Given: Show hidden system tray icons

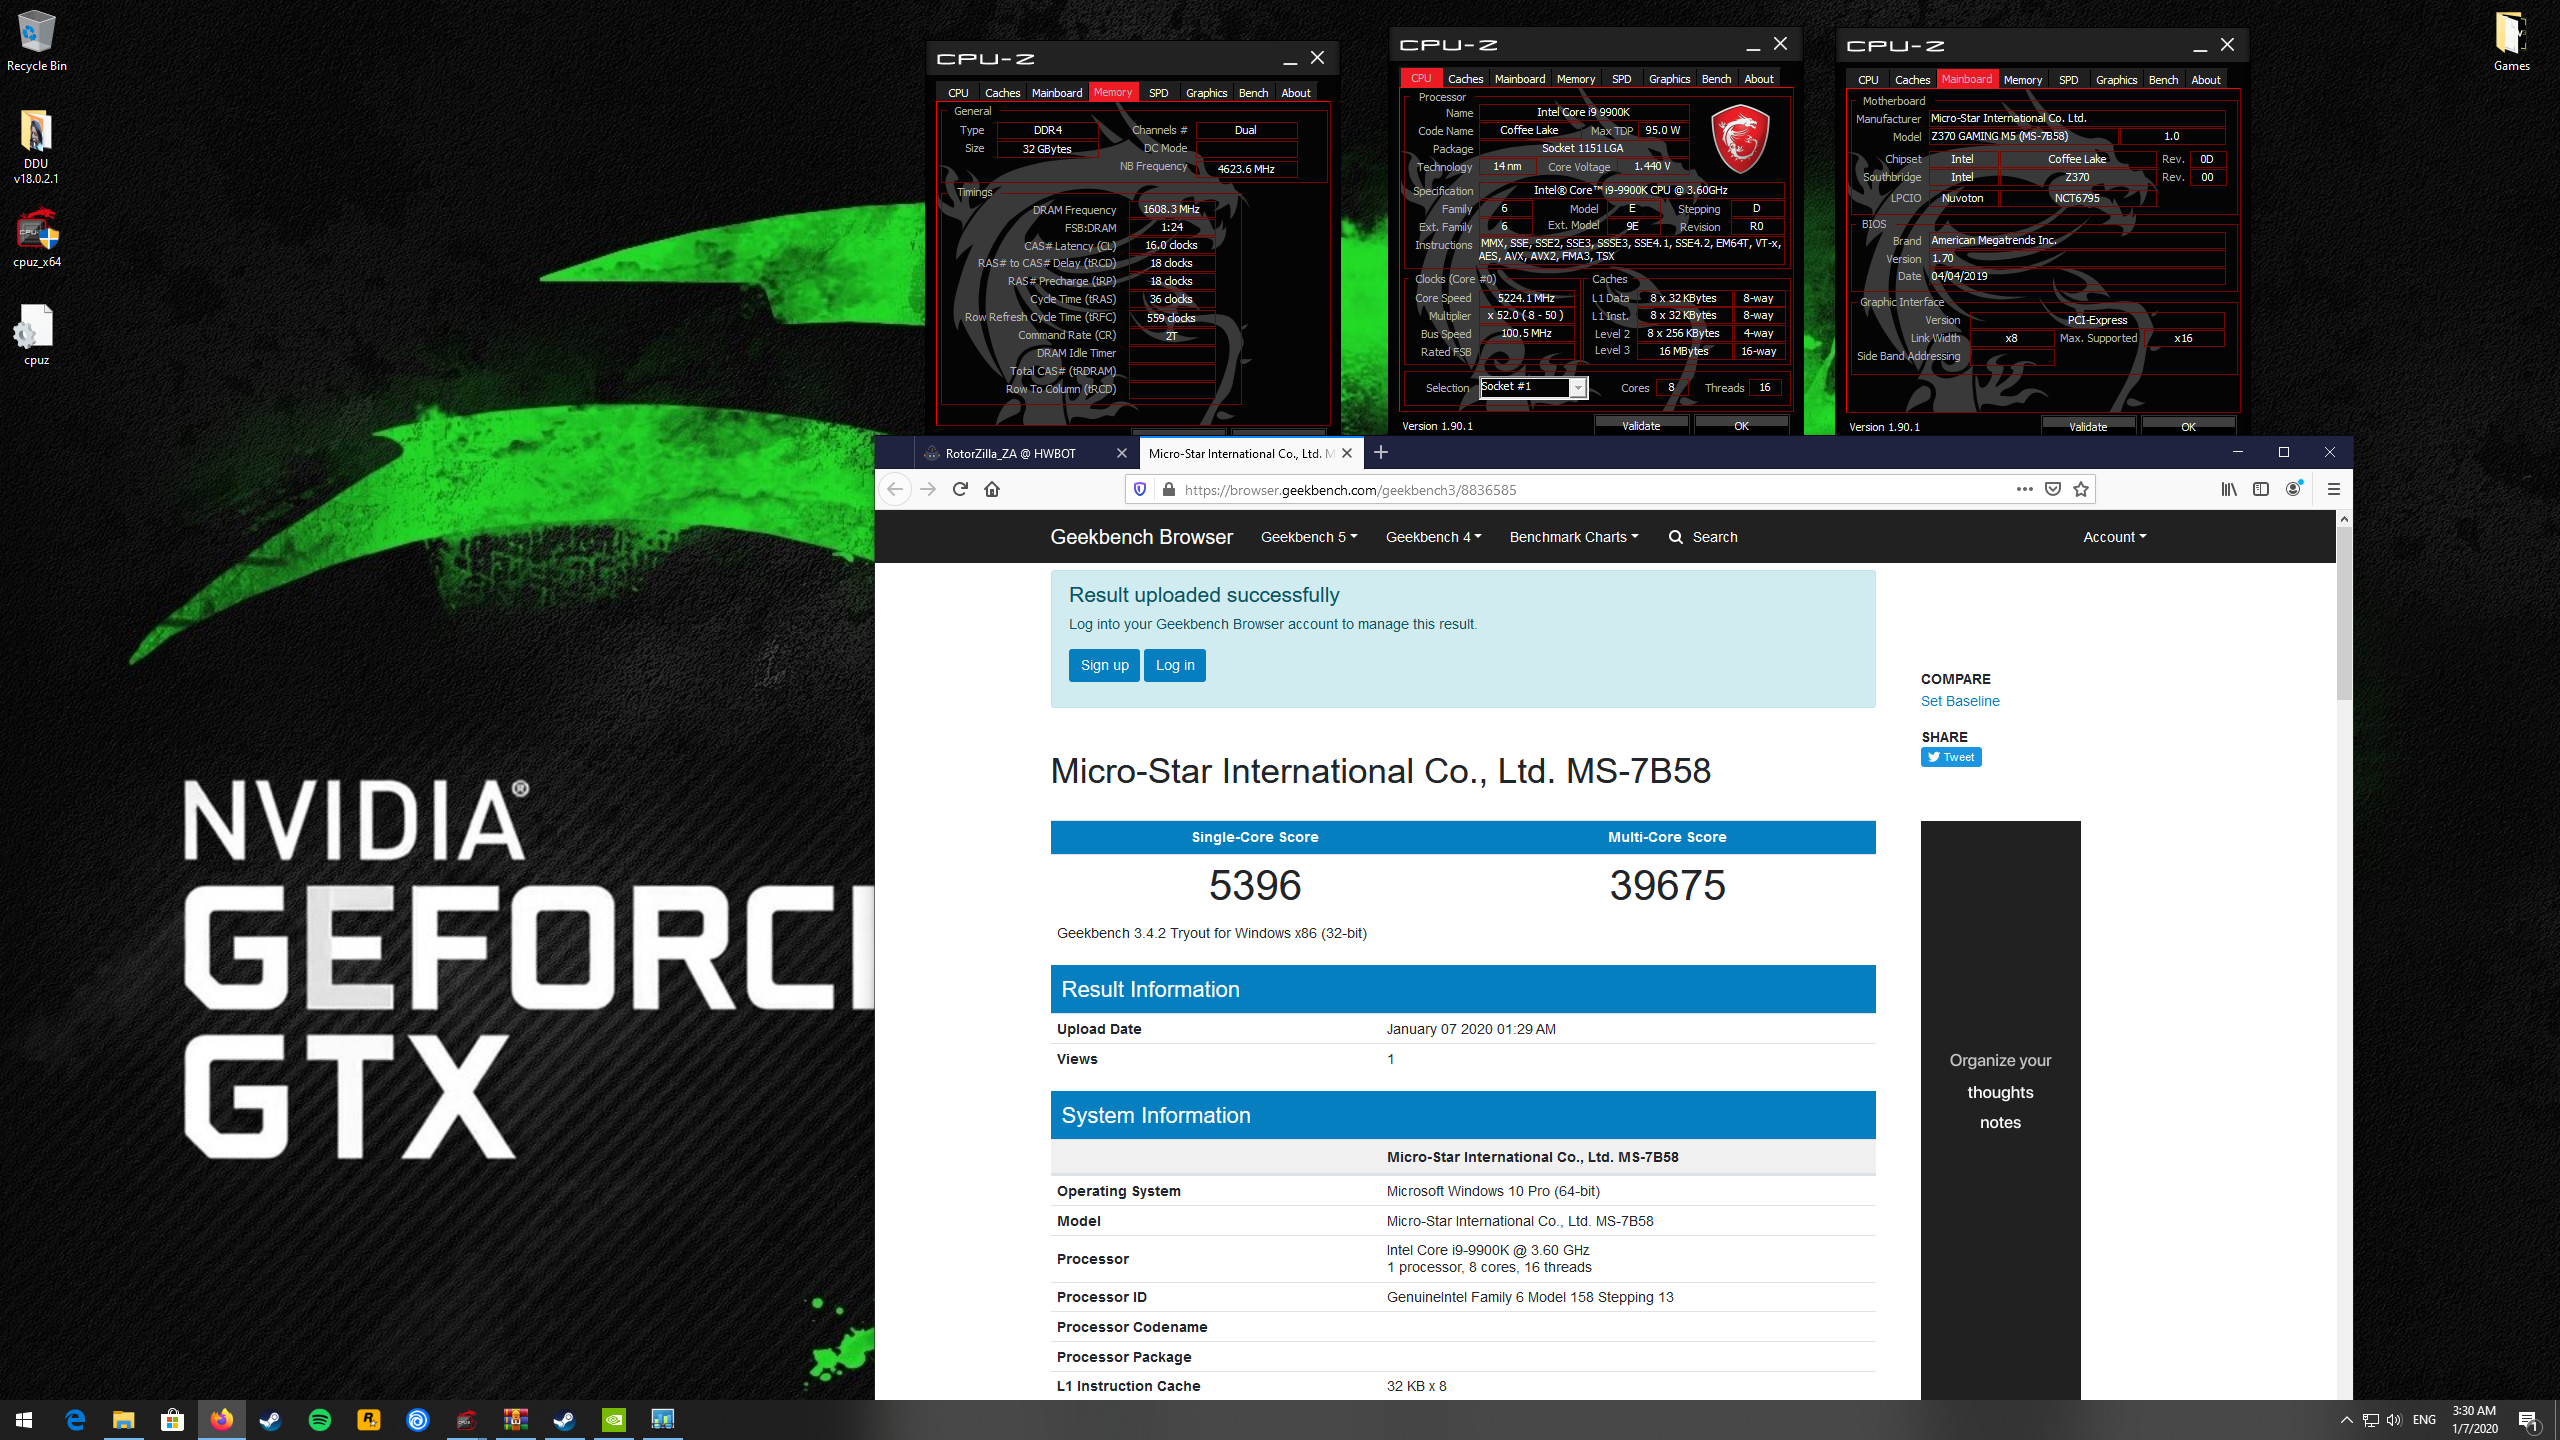Looking at the screenshot, I should (2346, 1420).
